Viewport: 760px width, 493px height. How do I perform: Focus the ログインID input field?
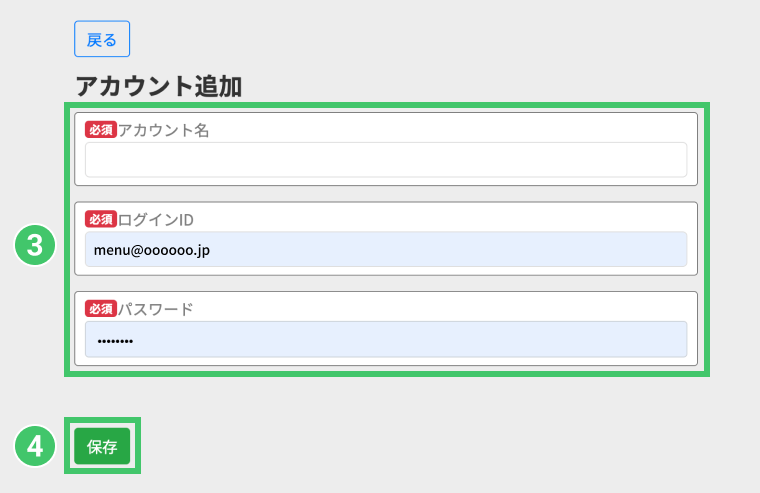coord(385,249)
